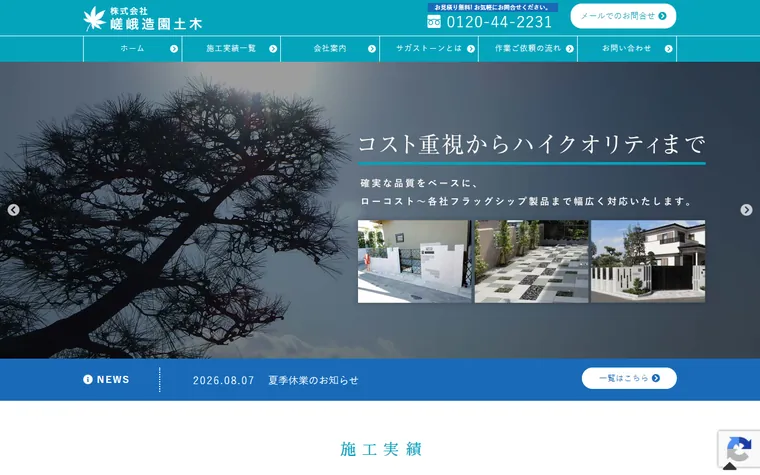
Task: Open the ホーム menu item
Action: 132,48
